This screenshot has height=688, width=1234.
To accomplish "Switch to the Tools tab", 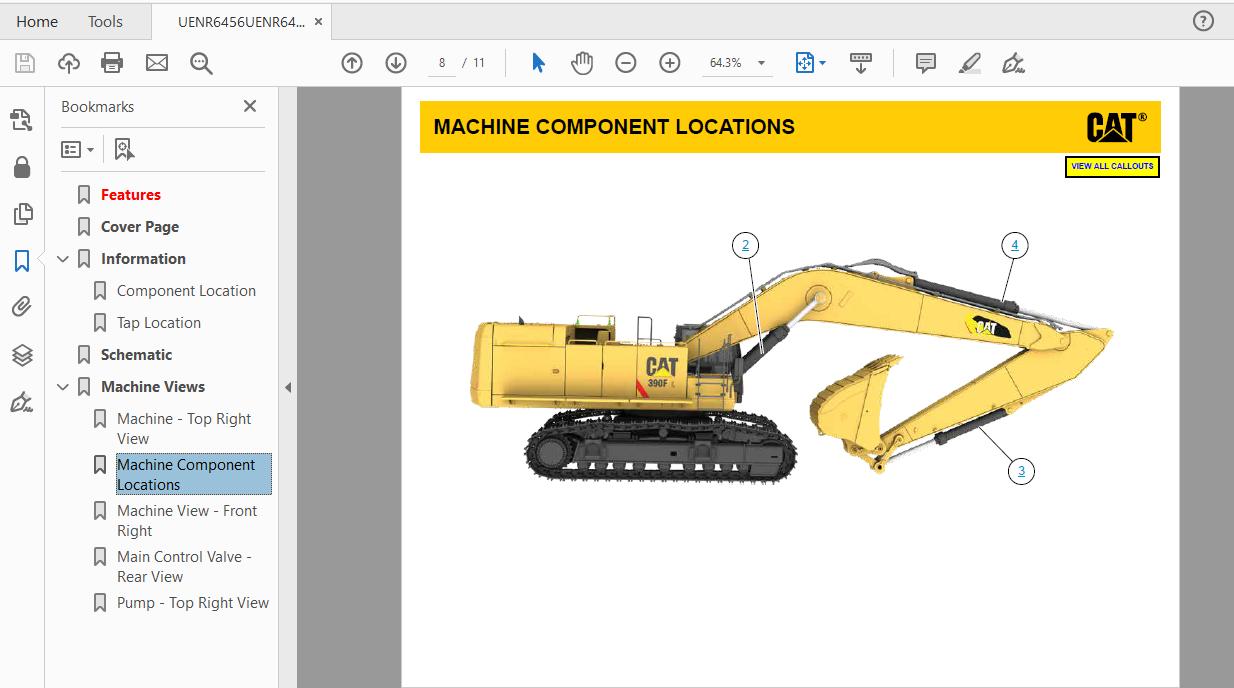I will [104, 20].
